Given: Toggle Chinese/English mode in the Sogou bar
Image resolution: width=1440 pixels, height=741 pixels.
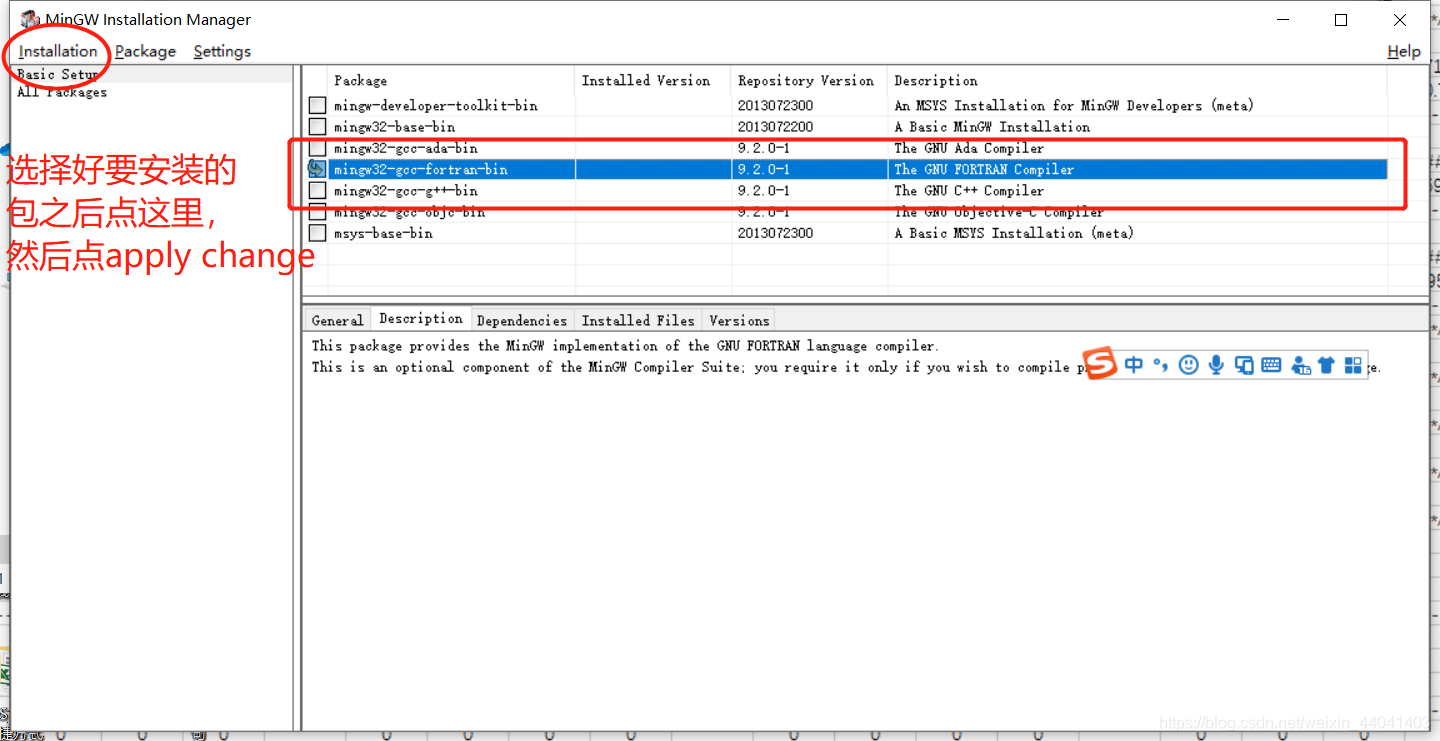Looking at the screenshot, I should pyautogui.click(x=1134, y=365).
